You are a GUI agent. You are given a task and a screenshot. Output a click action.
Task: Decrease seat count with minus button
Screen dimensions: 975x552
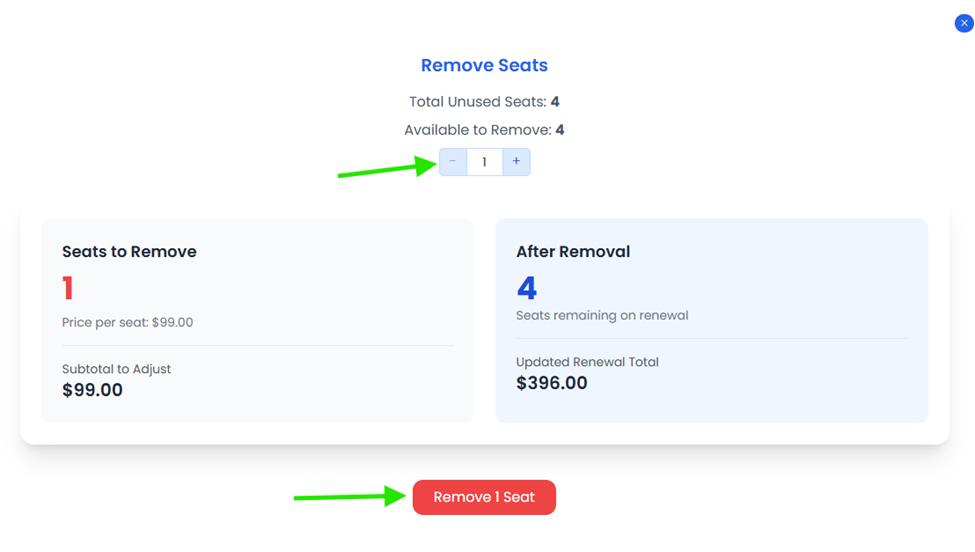(453, 162)
